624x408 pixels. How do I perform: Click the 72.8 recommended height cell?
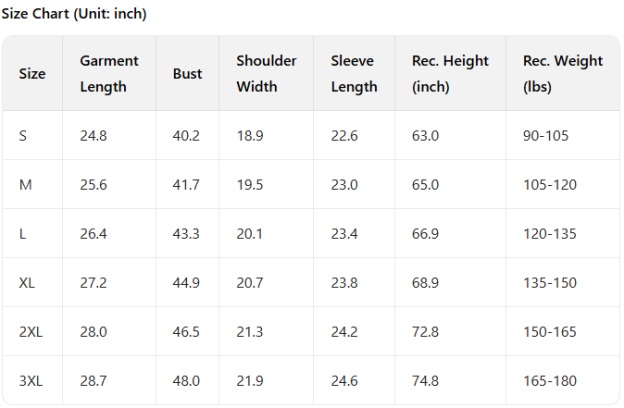[x=425, y=332]
